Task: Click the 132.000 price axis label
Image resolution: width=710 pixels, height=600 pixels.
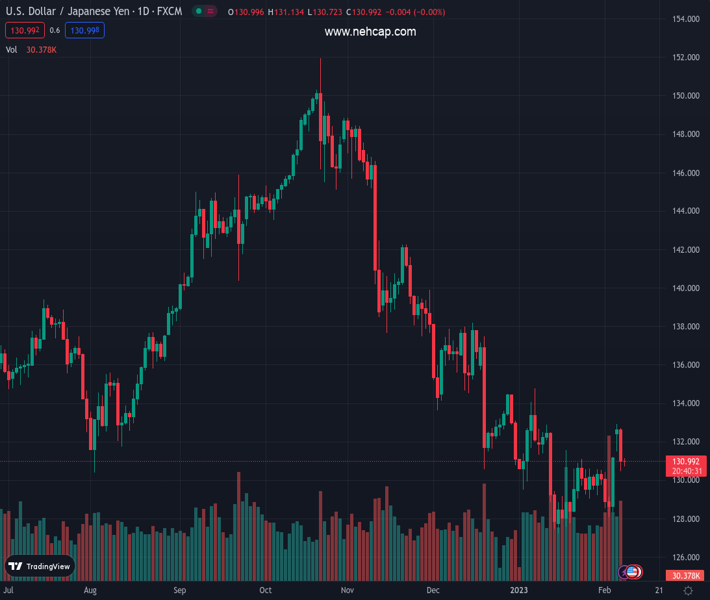Action: pyautogui.click(x=686, y=442)
